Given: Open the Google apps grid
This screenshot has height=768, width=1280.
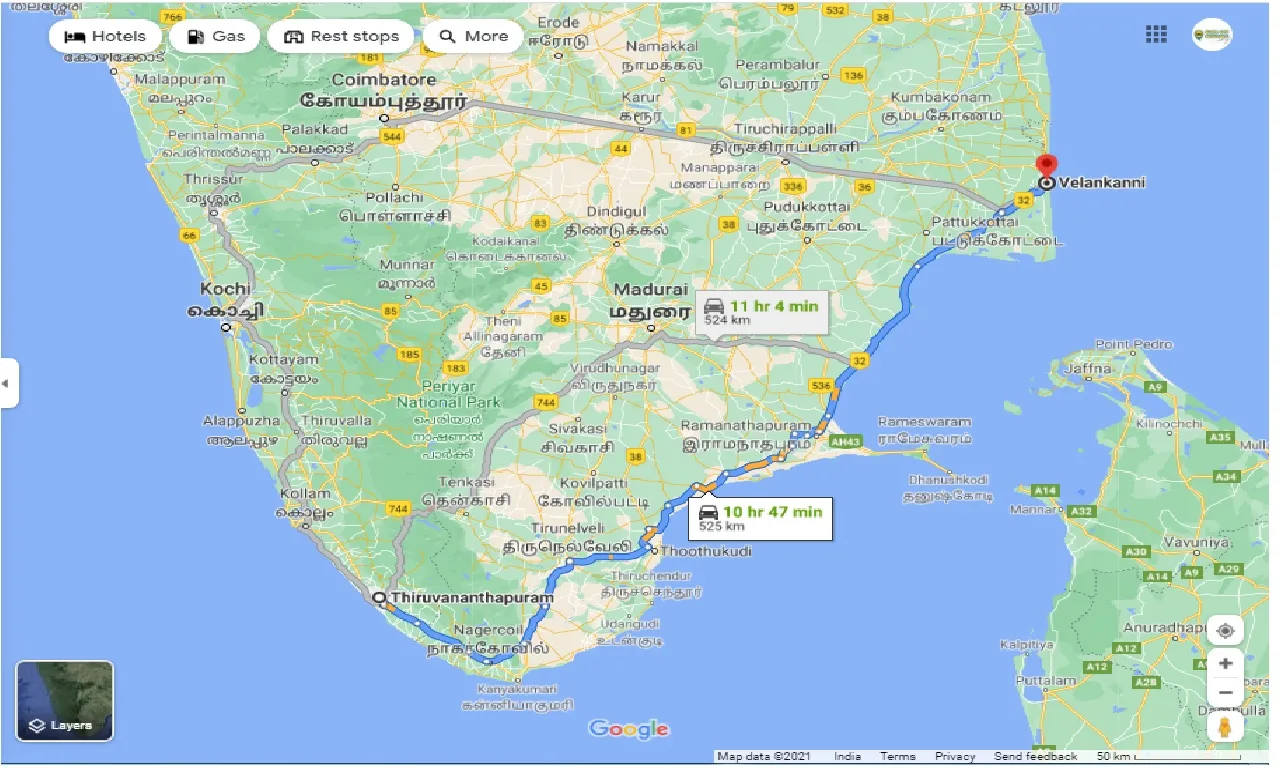Looking at the screenshot, I should [1155, 33].
